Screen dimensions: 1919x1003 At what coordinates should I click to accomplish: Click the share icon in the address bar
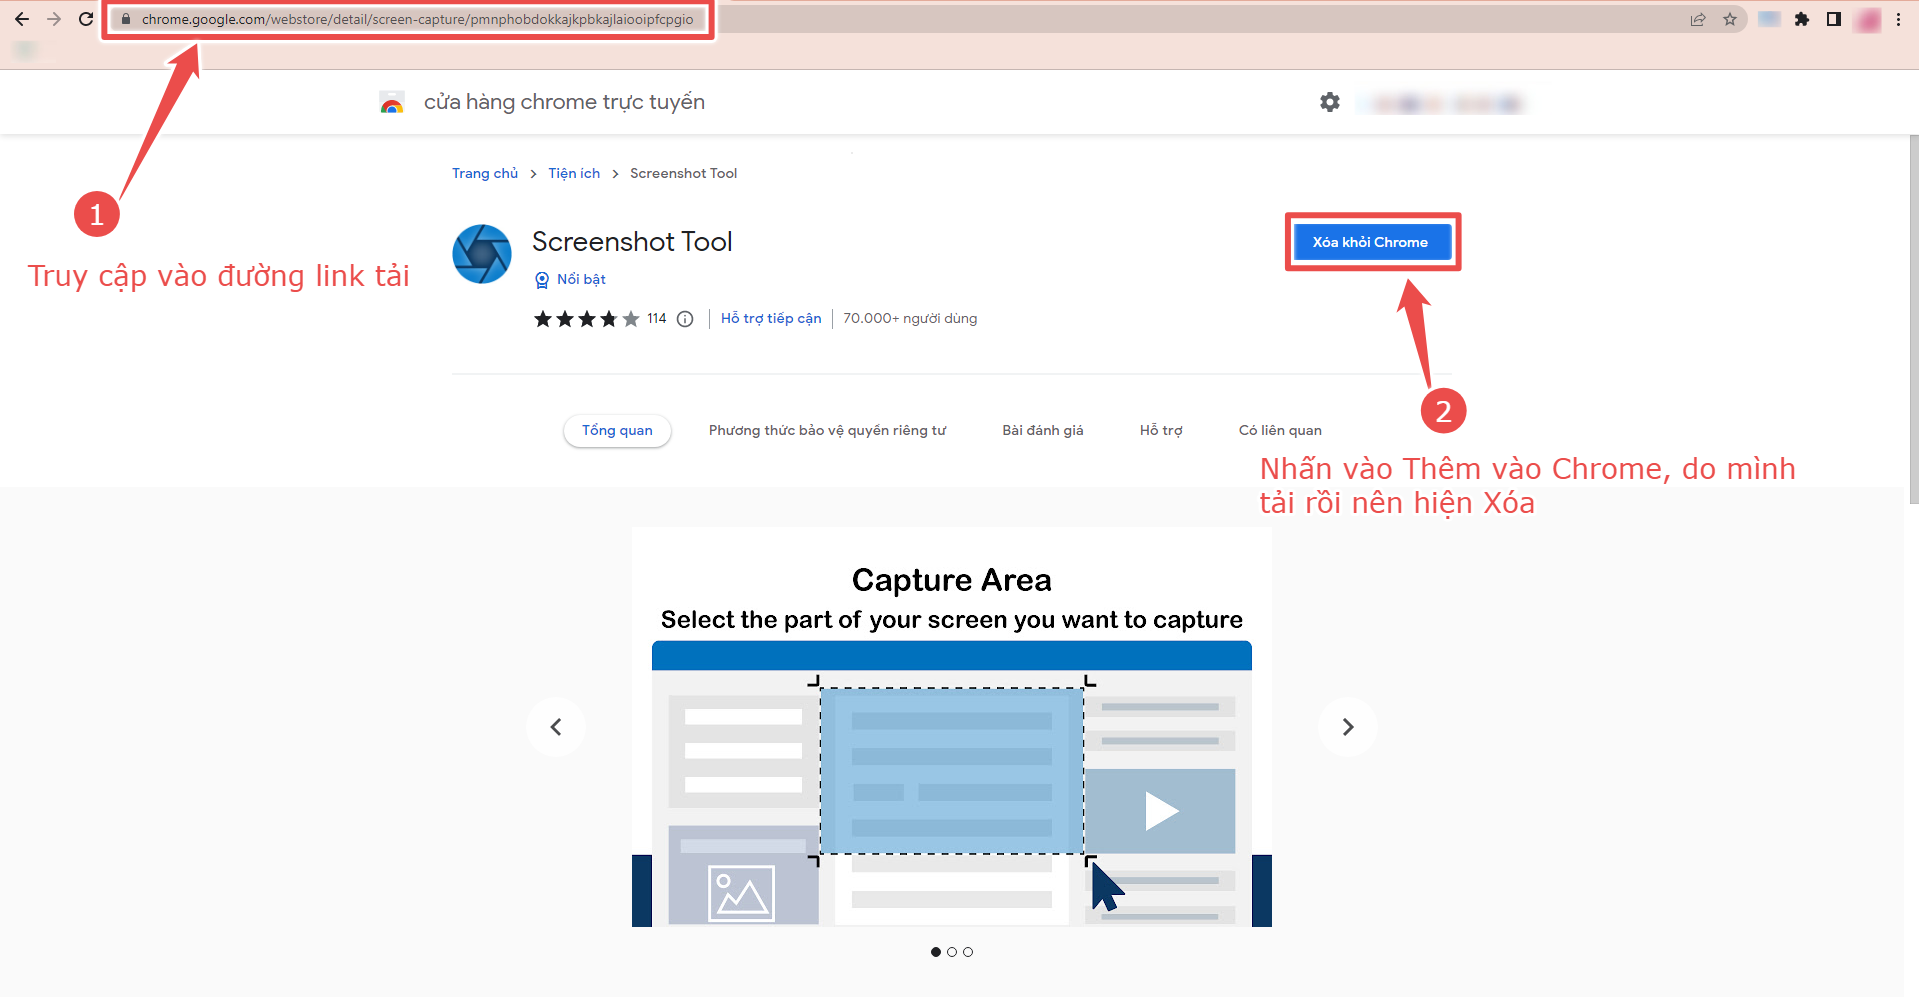1697,19
